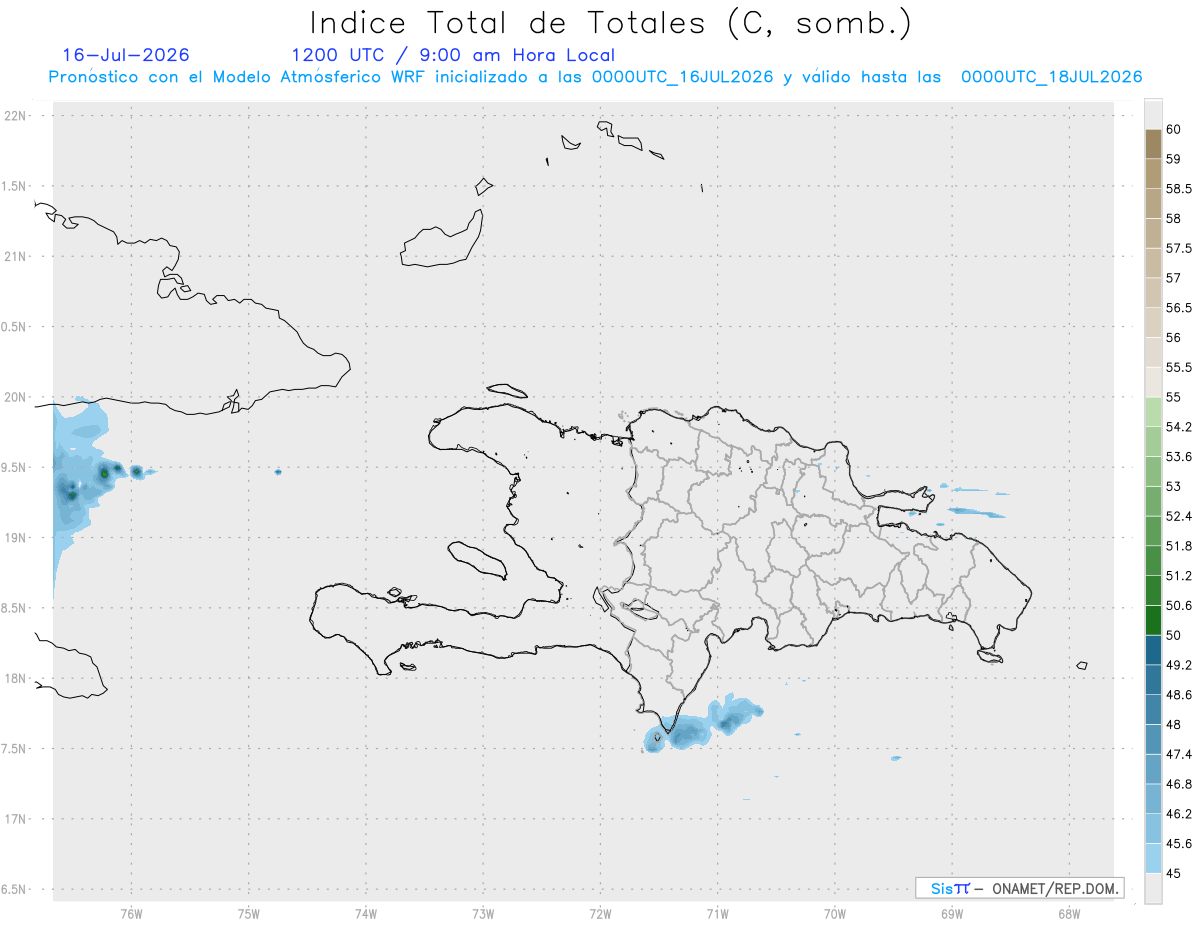Screen dimensions: 1200x927
Task: Click the colorbar value "46.8"
Action: (x=1179, y=784)
